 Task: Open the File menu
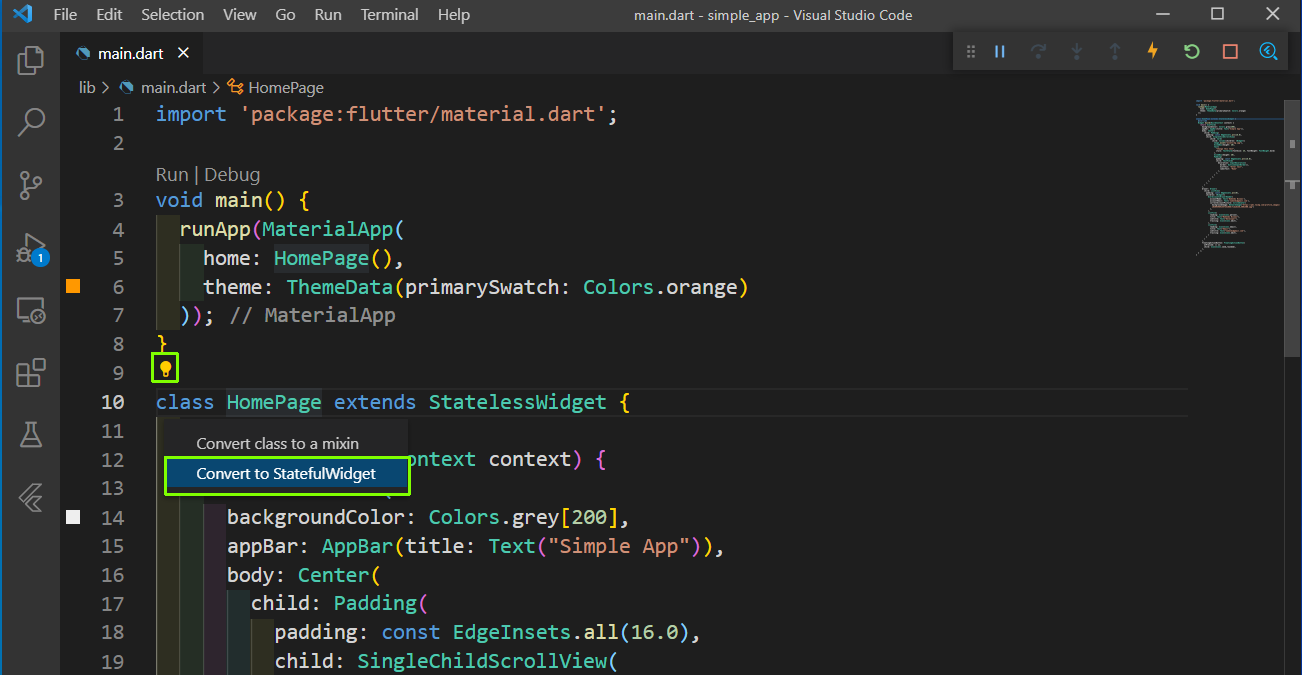[x=64, y=15]
